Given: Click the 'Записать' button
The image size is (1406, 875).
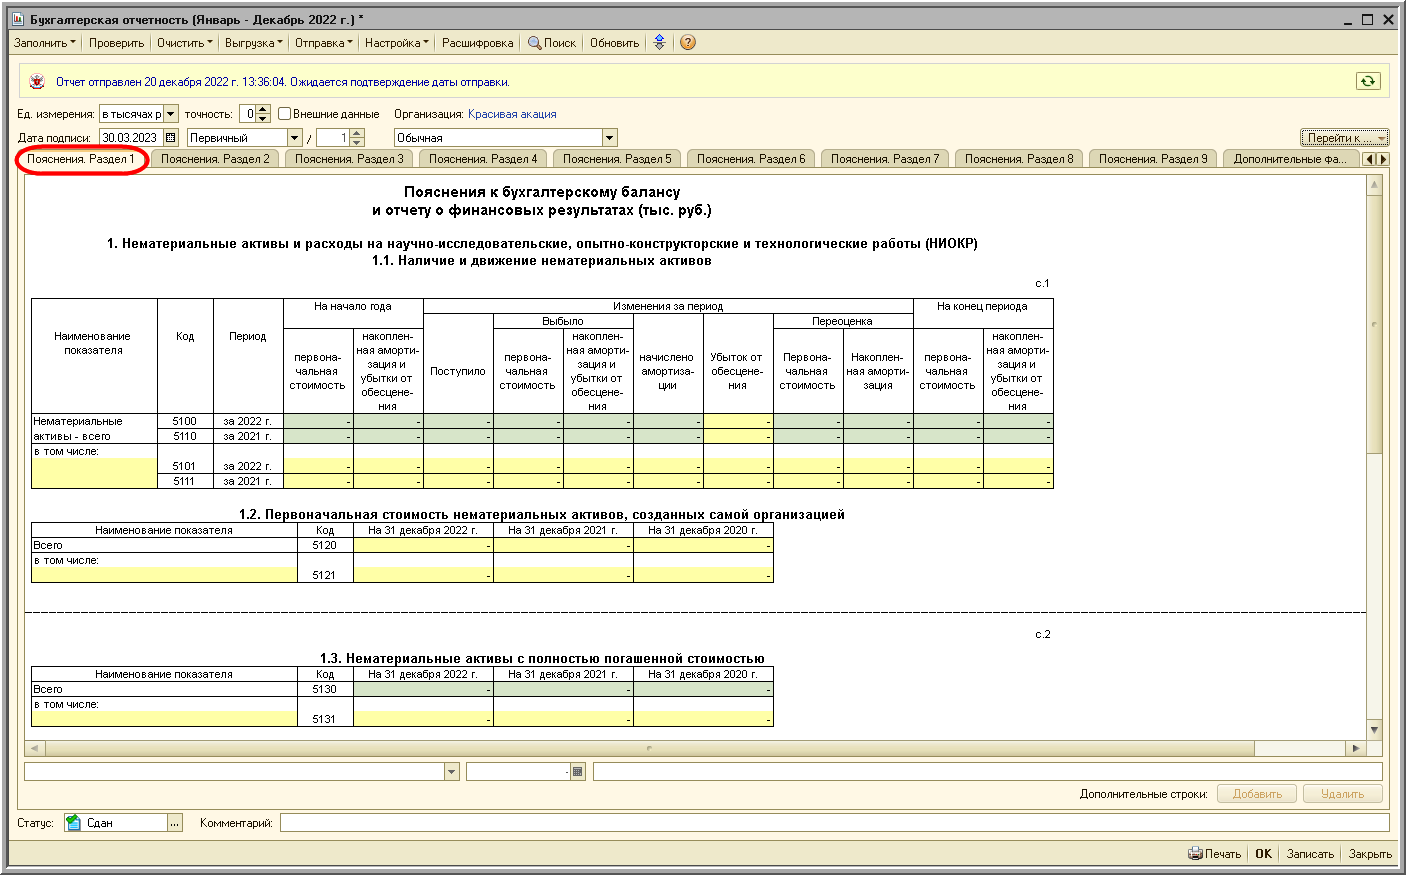Looking at the screenshot, I should pos(1310,854).
